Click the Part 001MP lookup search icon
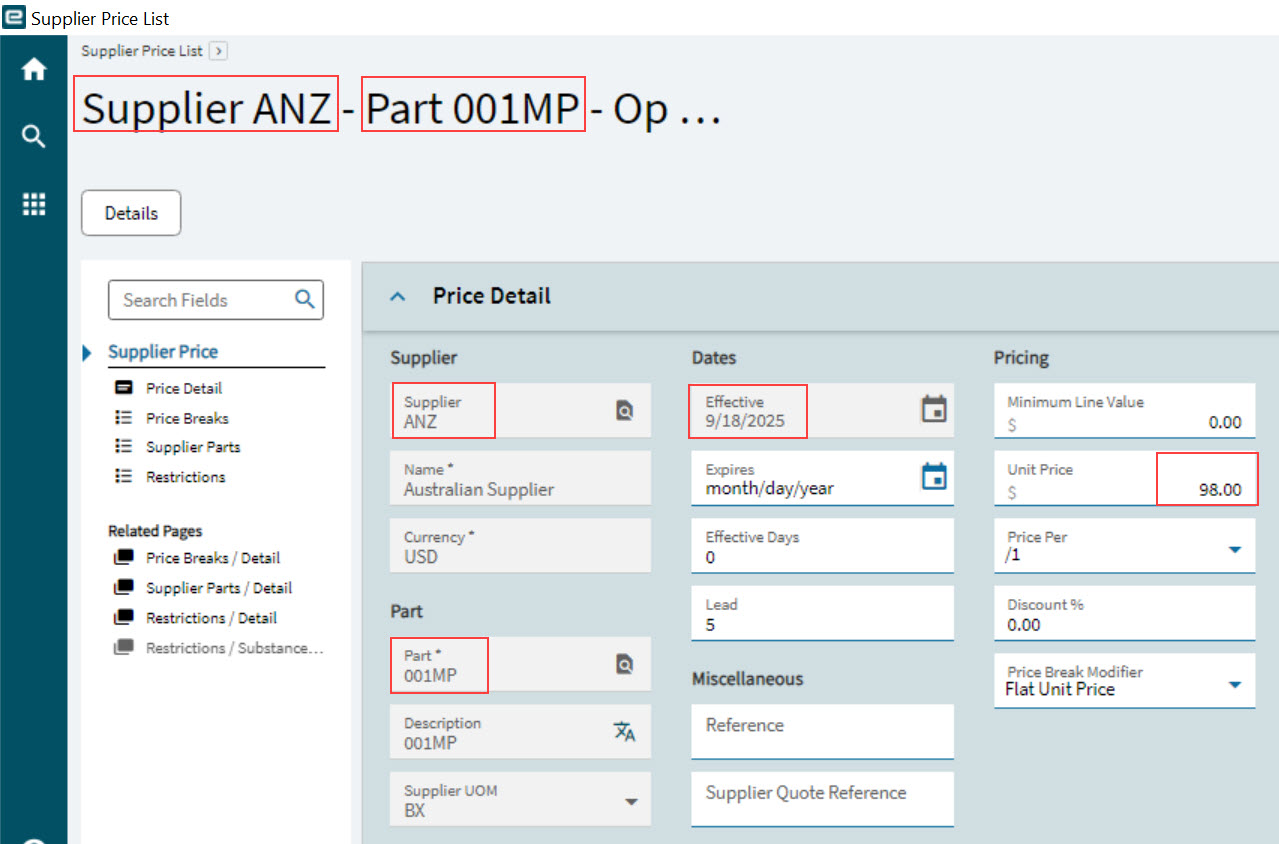 624,664
